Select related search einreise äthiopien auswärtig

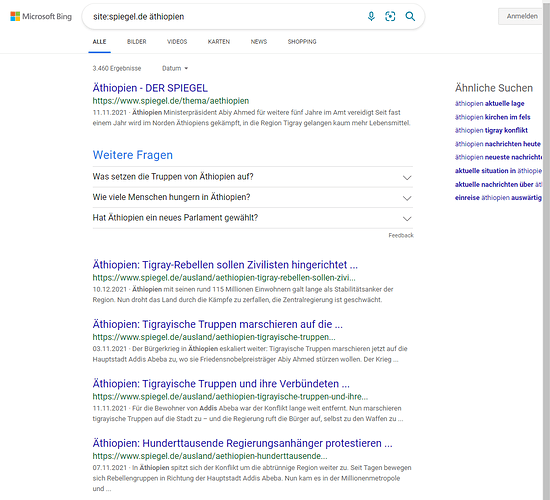pos(498,198)
